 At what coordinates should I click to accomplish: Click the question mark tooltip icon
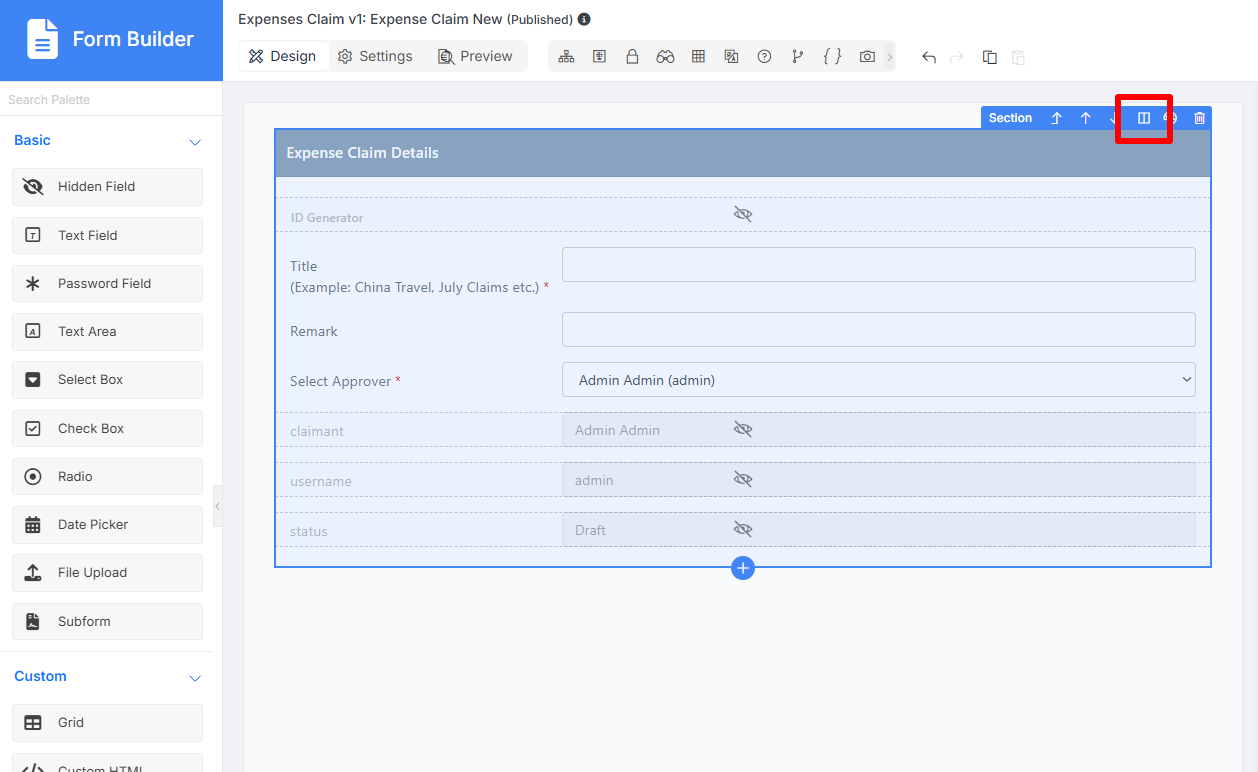[x=764, y=57]
